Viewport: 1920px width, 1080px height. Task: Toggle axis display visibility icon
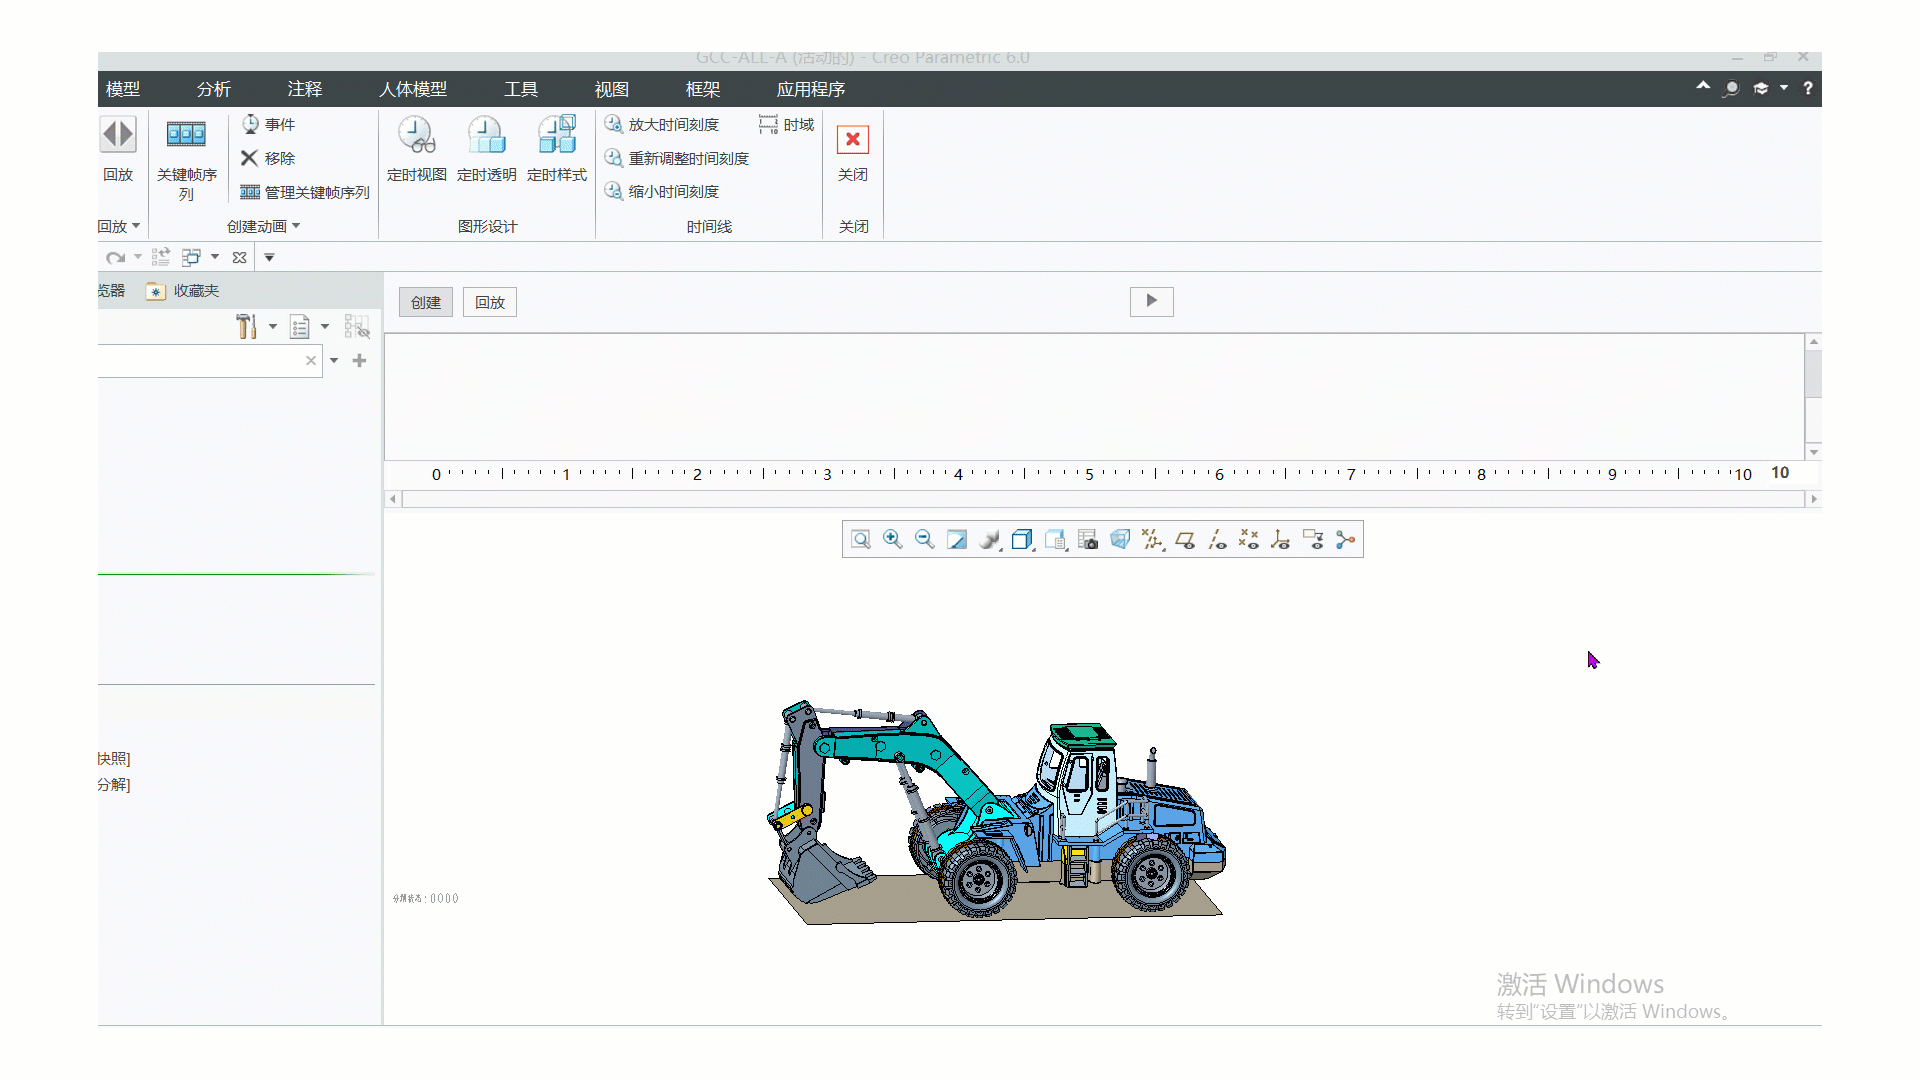point(1217,540)
